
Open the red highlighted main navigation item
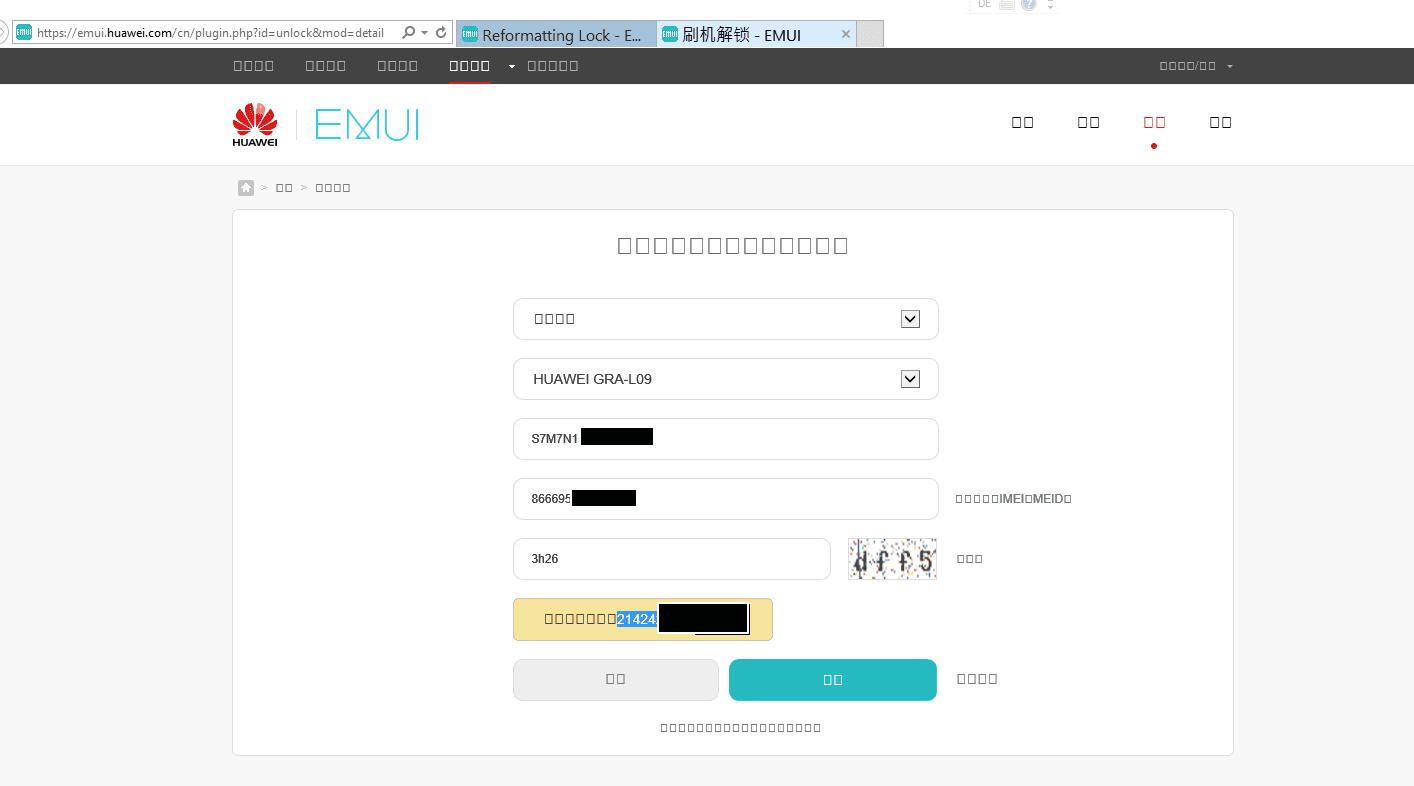point(1154,122)
